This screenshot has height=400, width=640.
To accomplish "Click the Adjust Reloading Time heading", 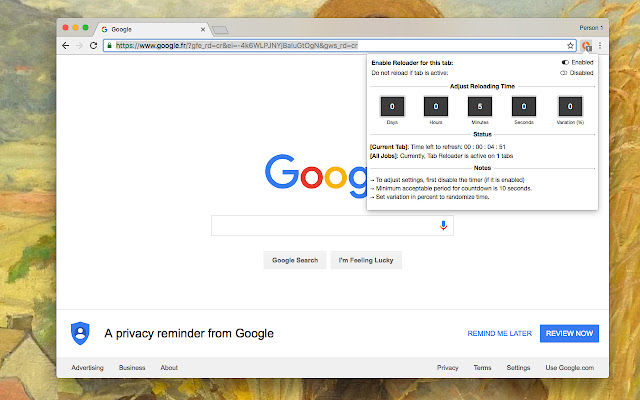I will point(482,87).
